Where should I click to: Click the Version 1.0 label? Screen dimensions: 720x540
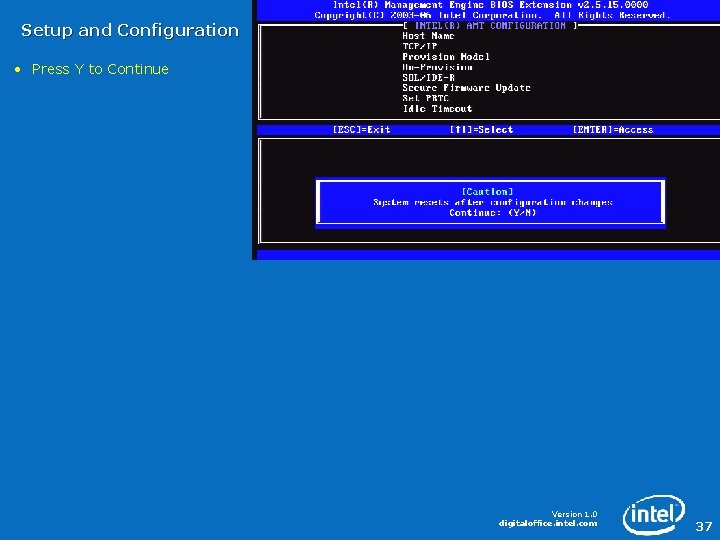coord(574,514)
